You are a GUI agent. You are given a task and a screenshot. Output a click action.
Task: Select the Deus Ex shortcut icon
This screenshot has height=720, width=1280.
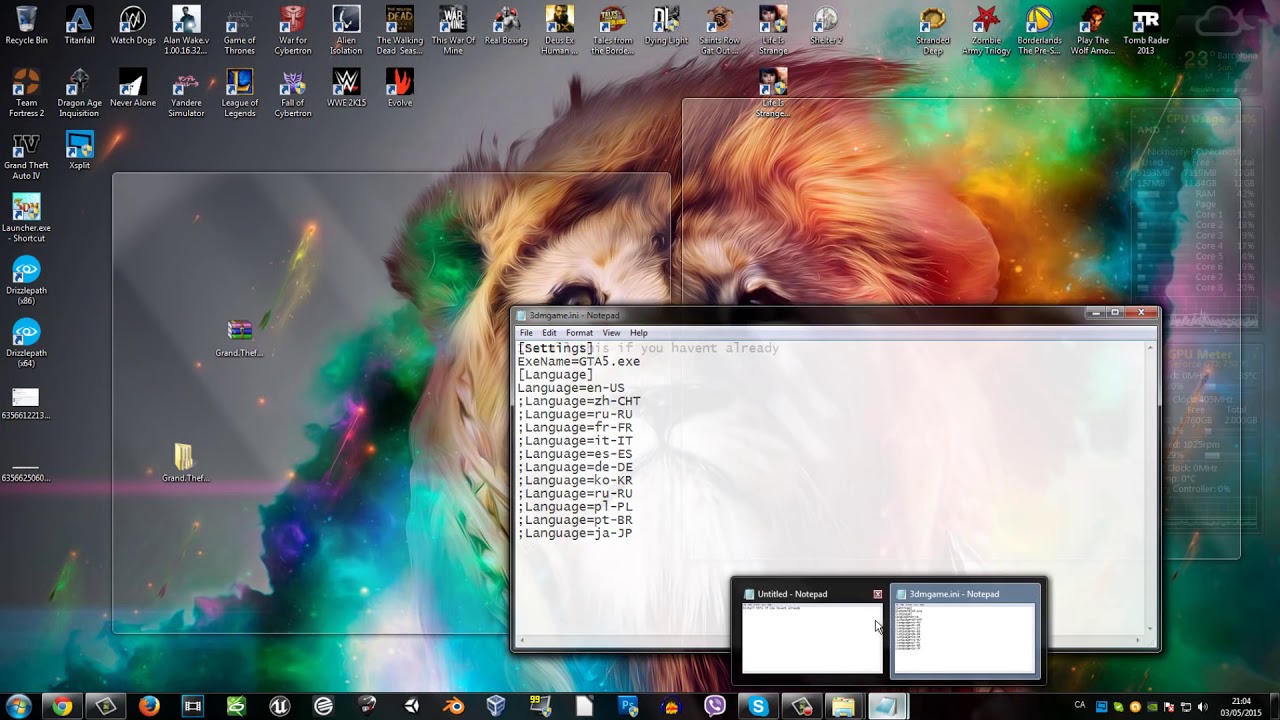(x=559, y=30)
